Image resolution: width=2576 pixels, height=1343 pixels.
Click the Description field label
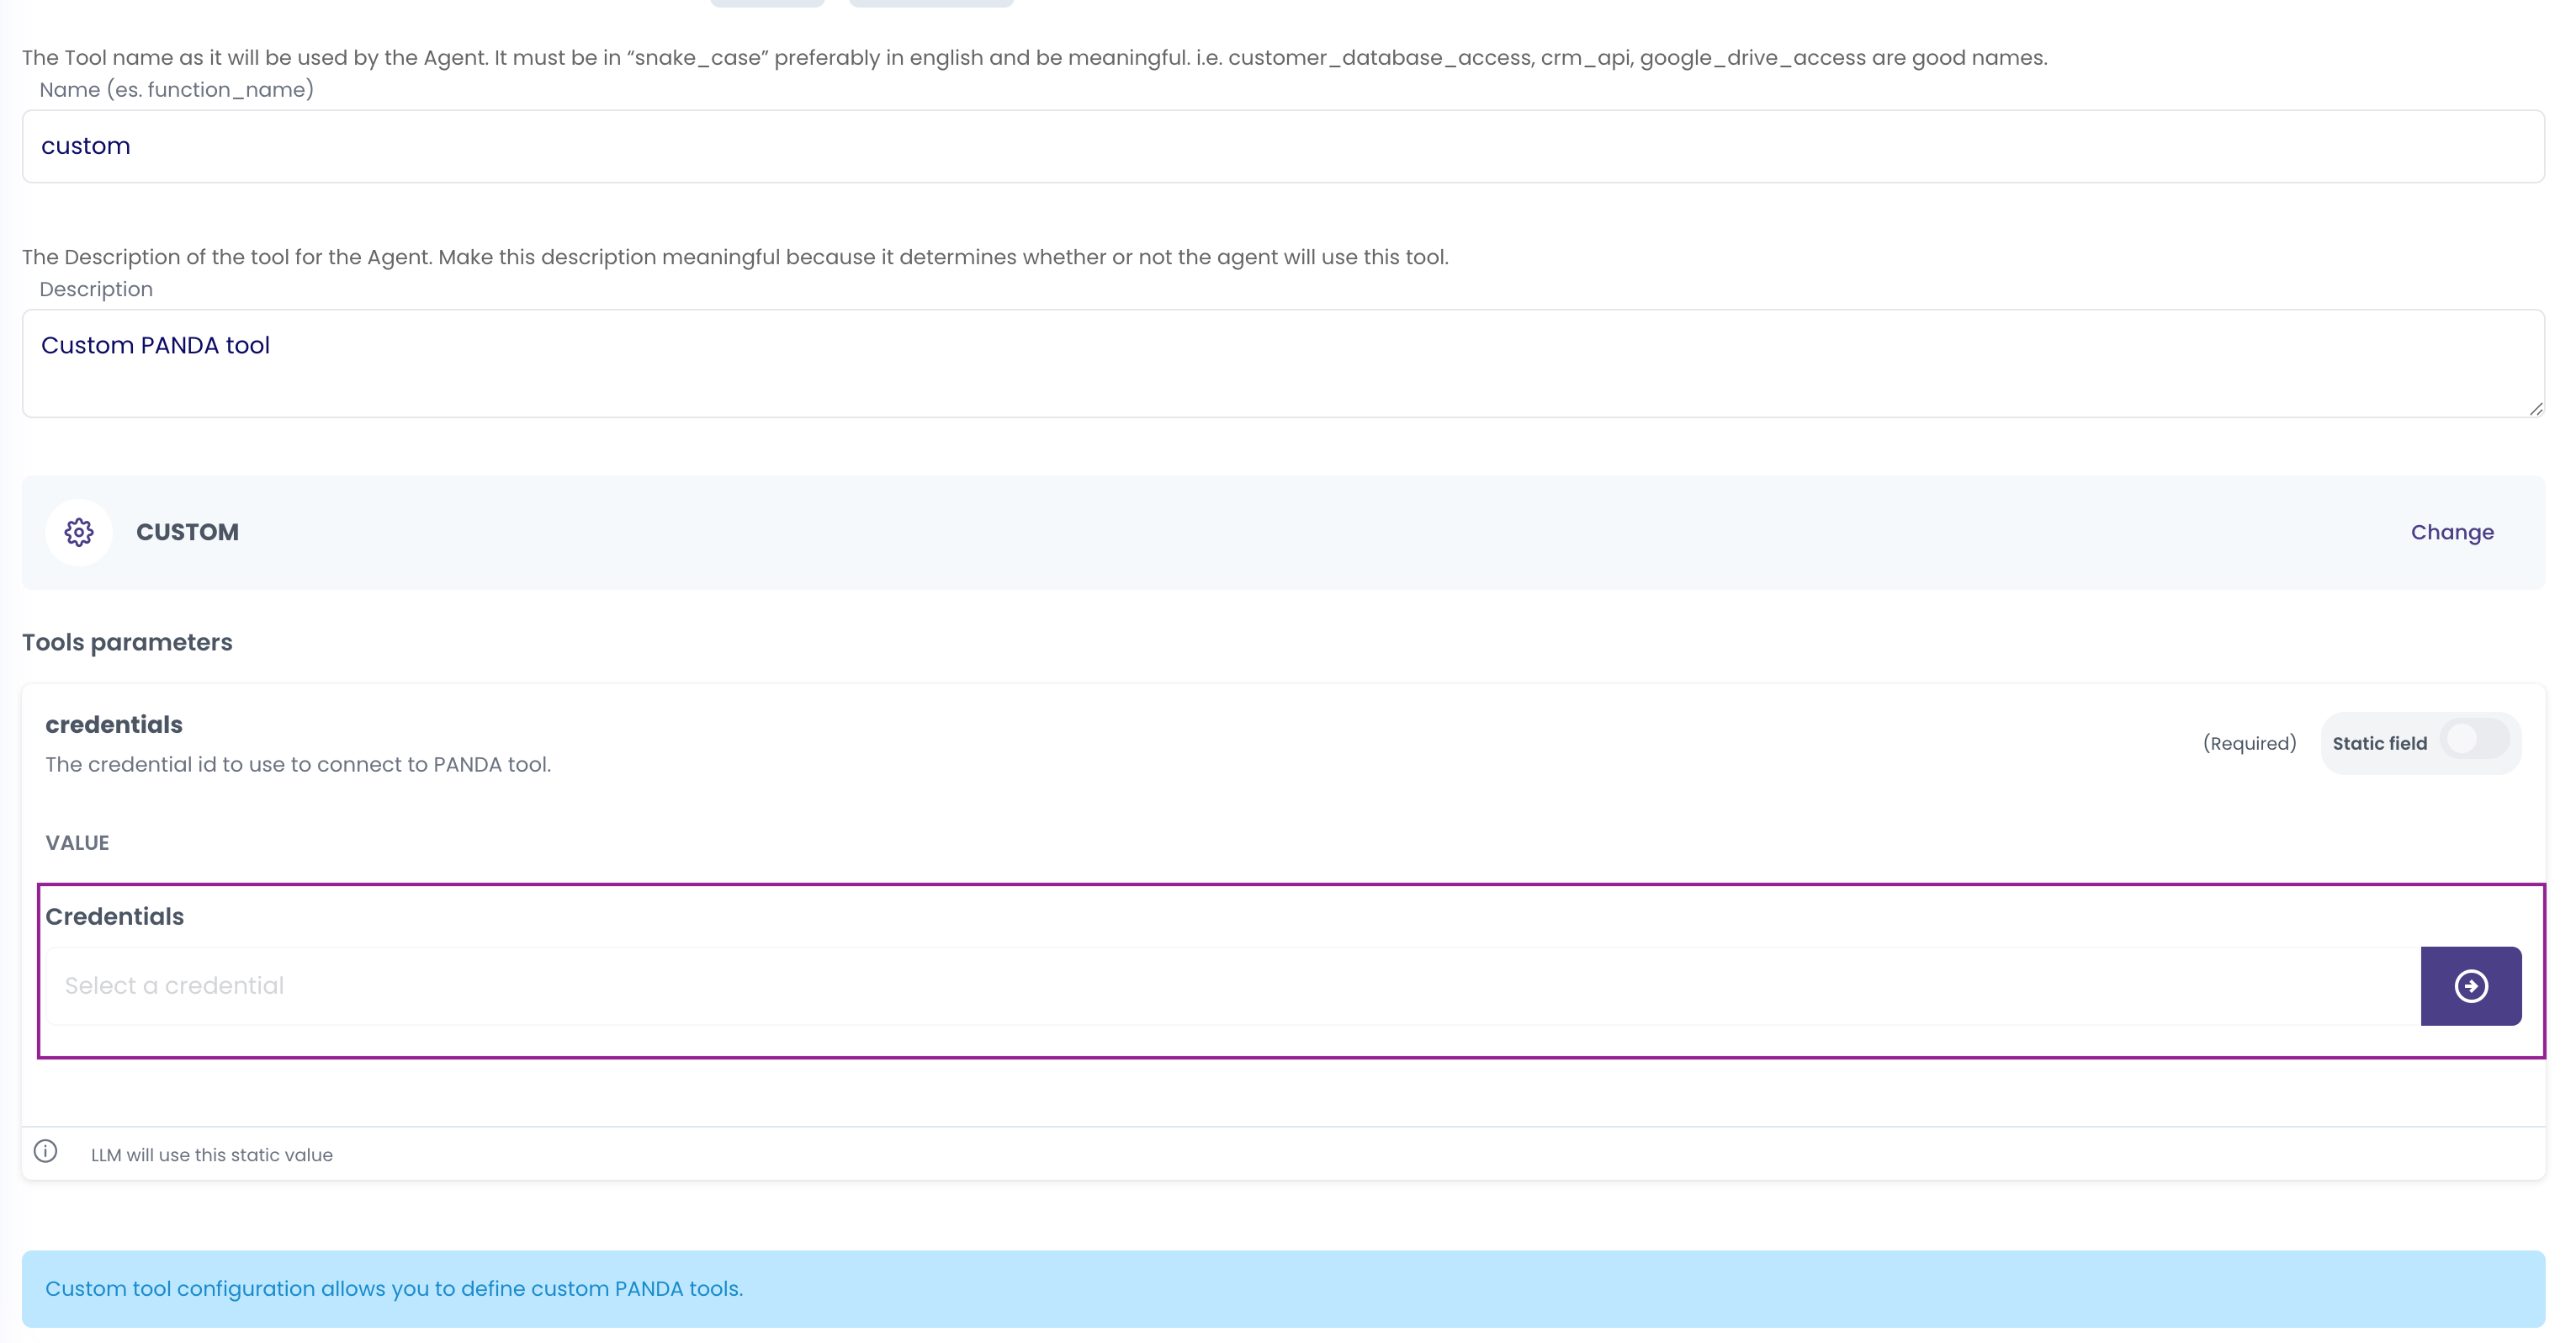[x=96, y=289]
